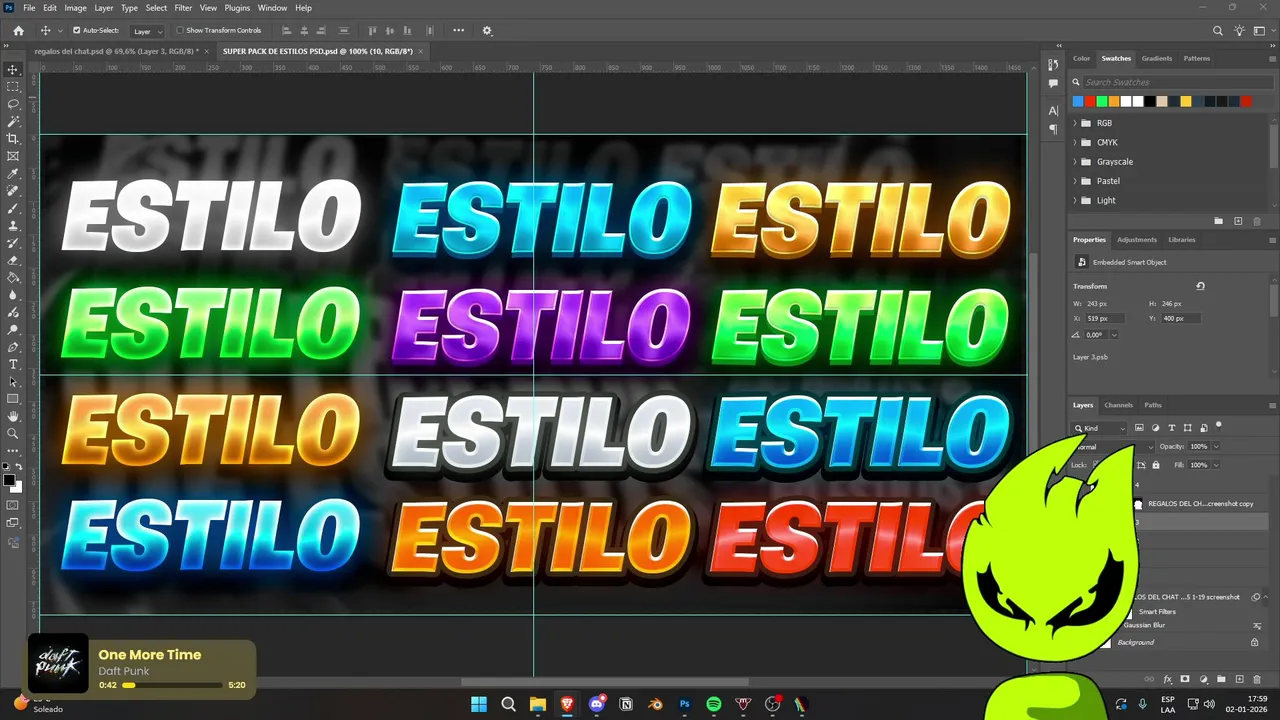Expand the Grayscale swatch group
The width and height of the screenshot is (1280, 720).
coord(1075,162)
